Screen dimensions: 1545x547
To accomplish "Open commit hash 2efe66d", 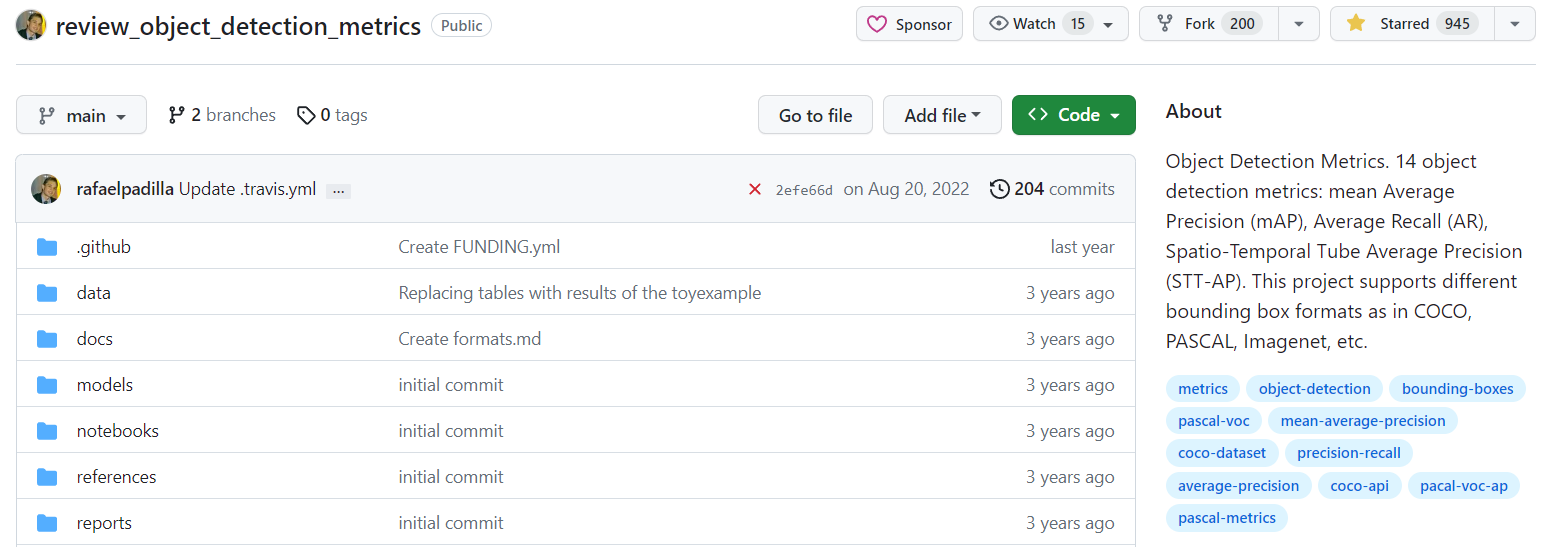I will point(803,190).
